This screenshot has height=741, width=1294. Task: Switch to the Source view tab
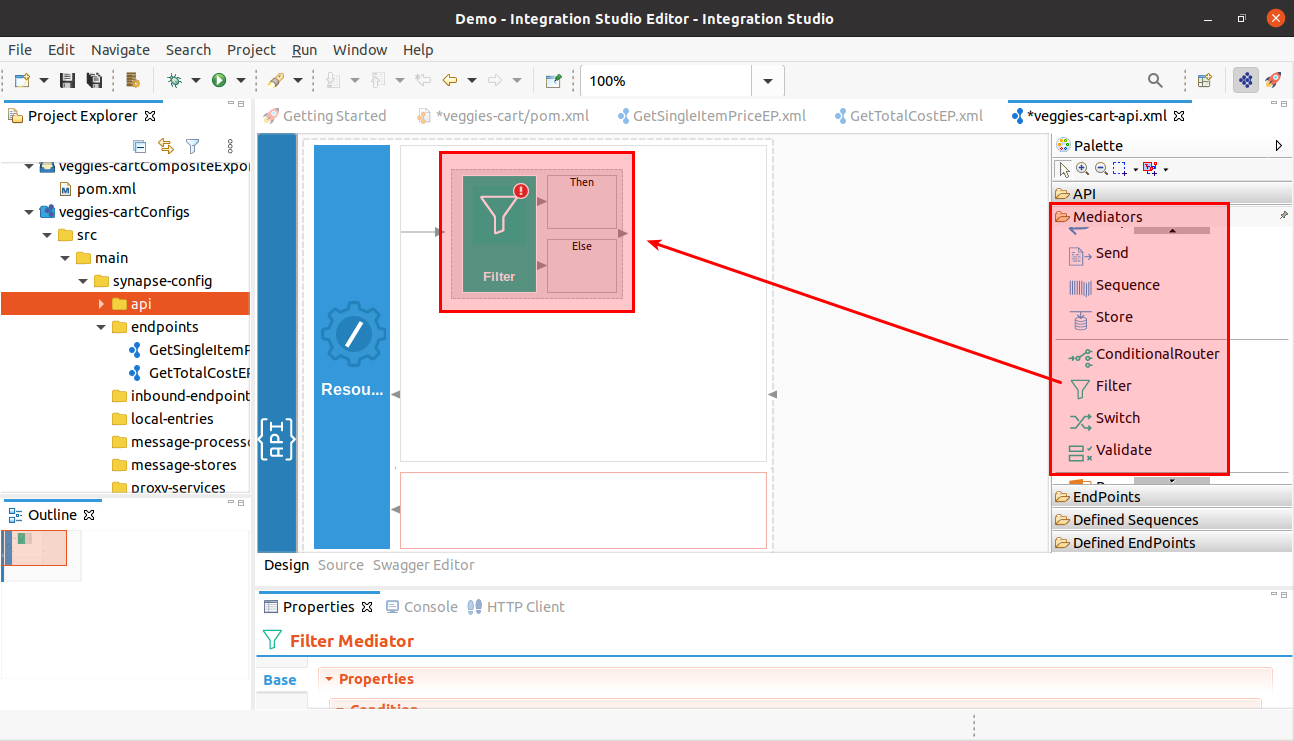(340, 565)
